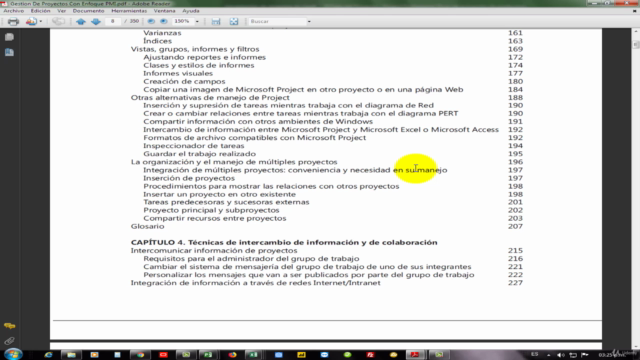
Task: Click 'Tareas predecesoras y sucesoras externas'
Action: 226,202
